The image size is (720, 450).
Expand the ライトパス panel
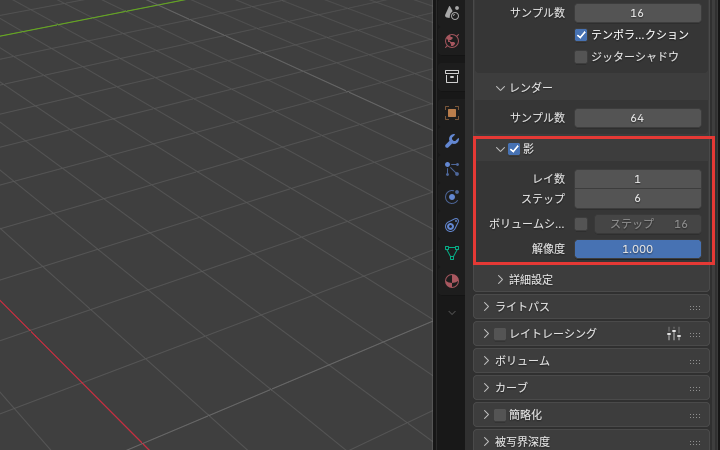(486, 307)
